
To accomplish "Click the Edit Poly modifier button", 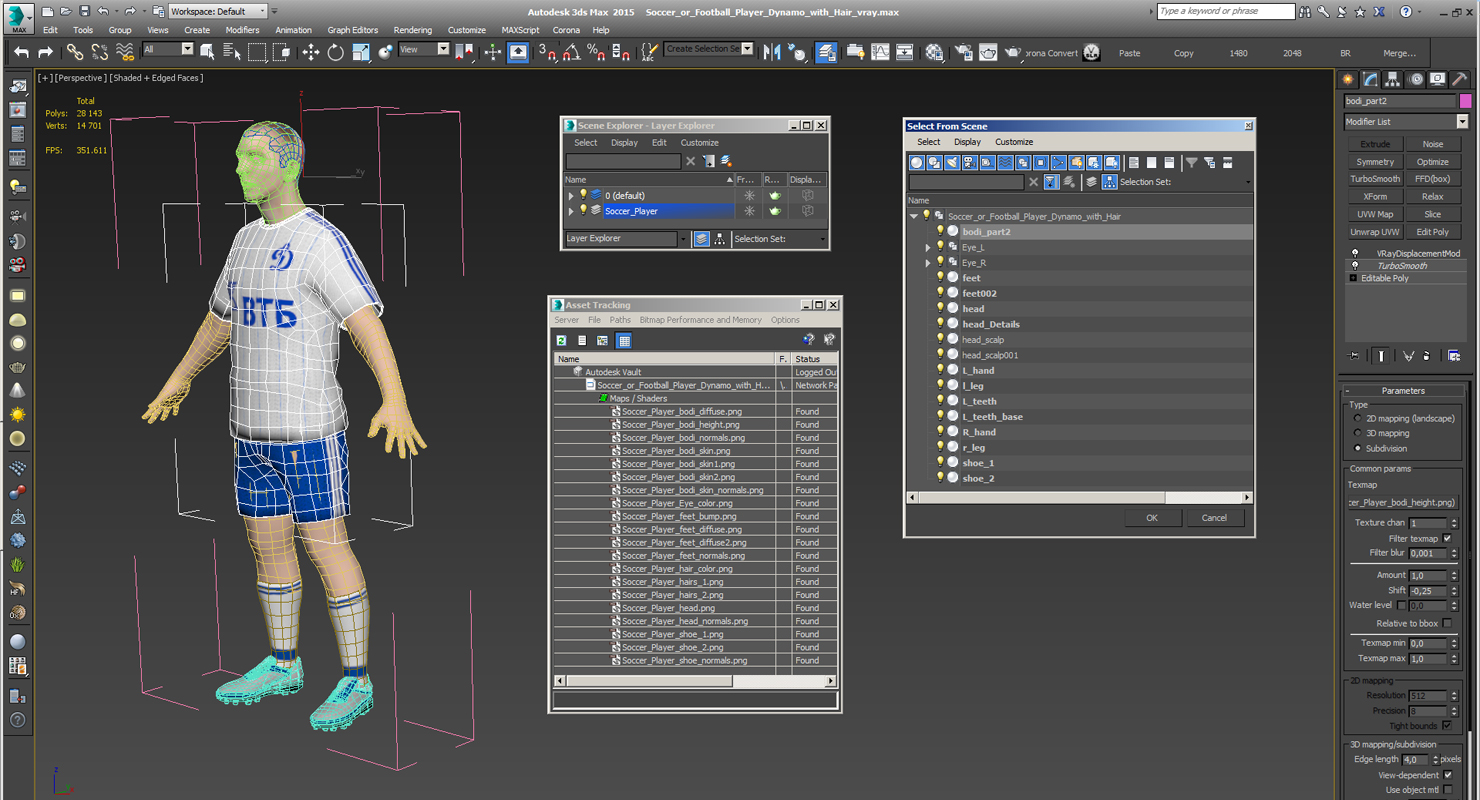I will [1433, 232].
